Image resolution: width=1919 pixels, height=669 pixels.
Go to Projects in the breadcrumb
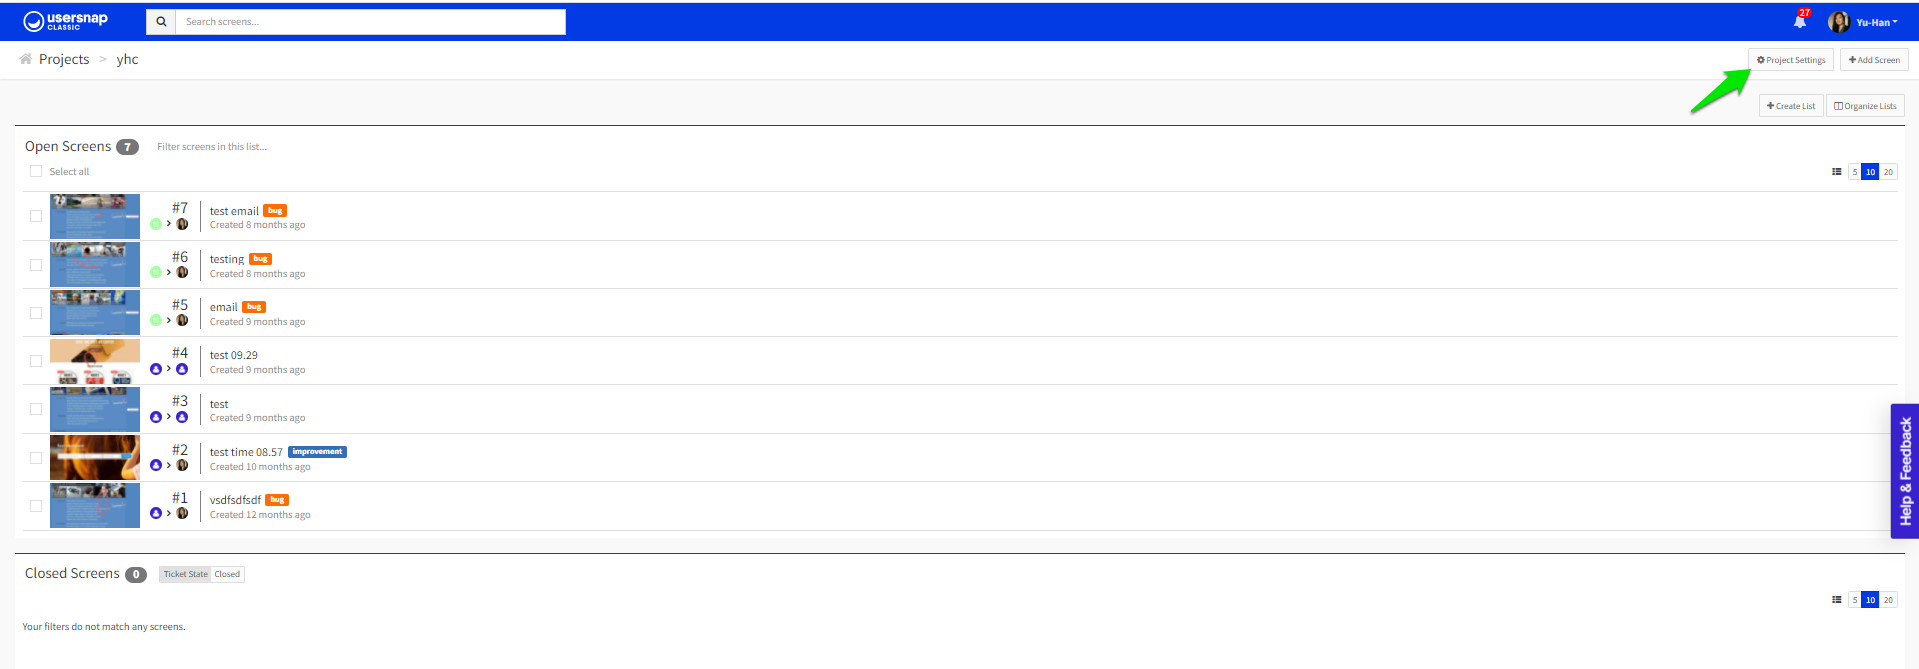[x=64, y=59]
